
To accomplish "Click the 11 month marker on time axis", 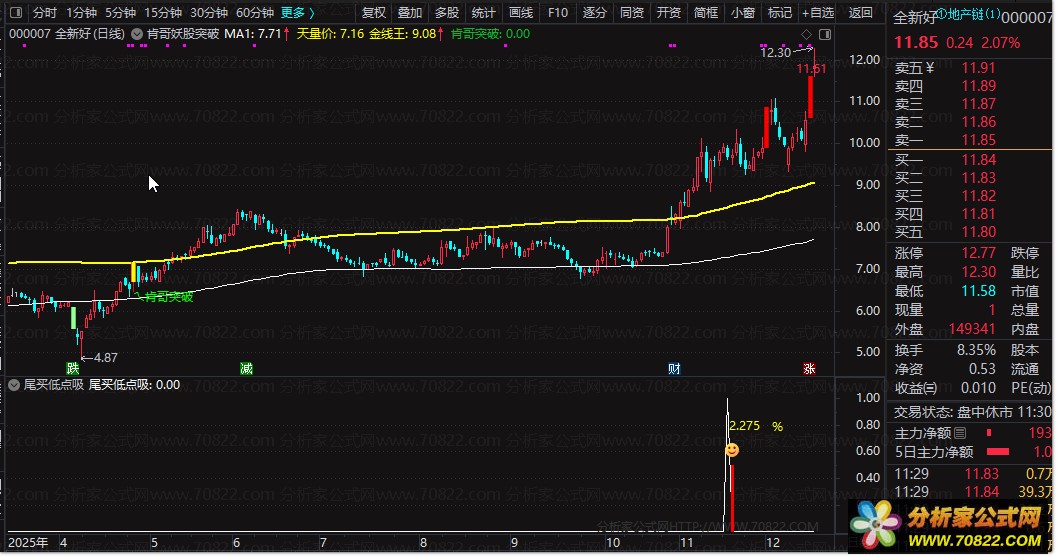I will coord(685,540).
